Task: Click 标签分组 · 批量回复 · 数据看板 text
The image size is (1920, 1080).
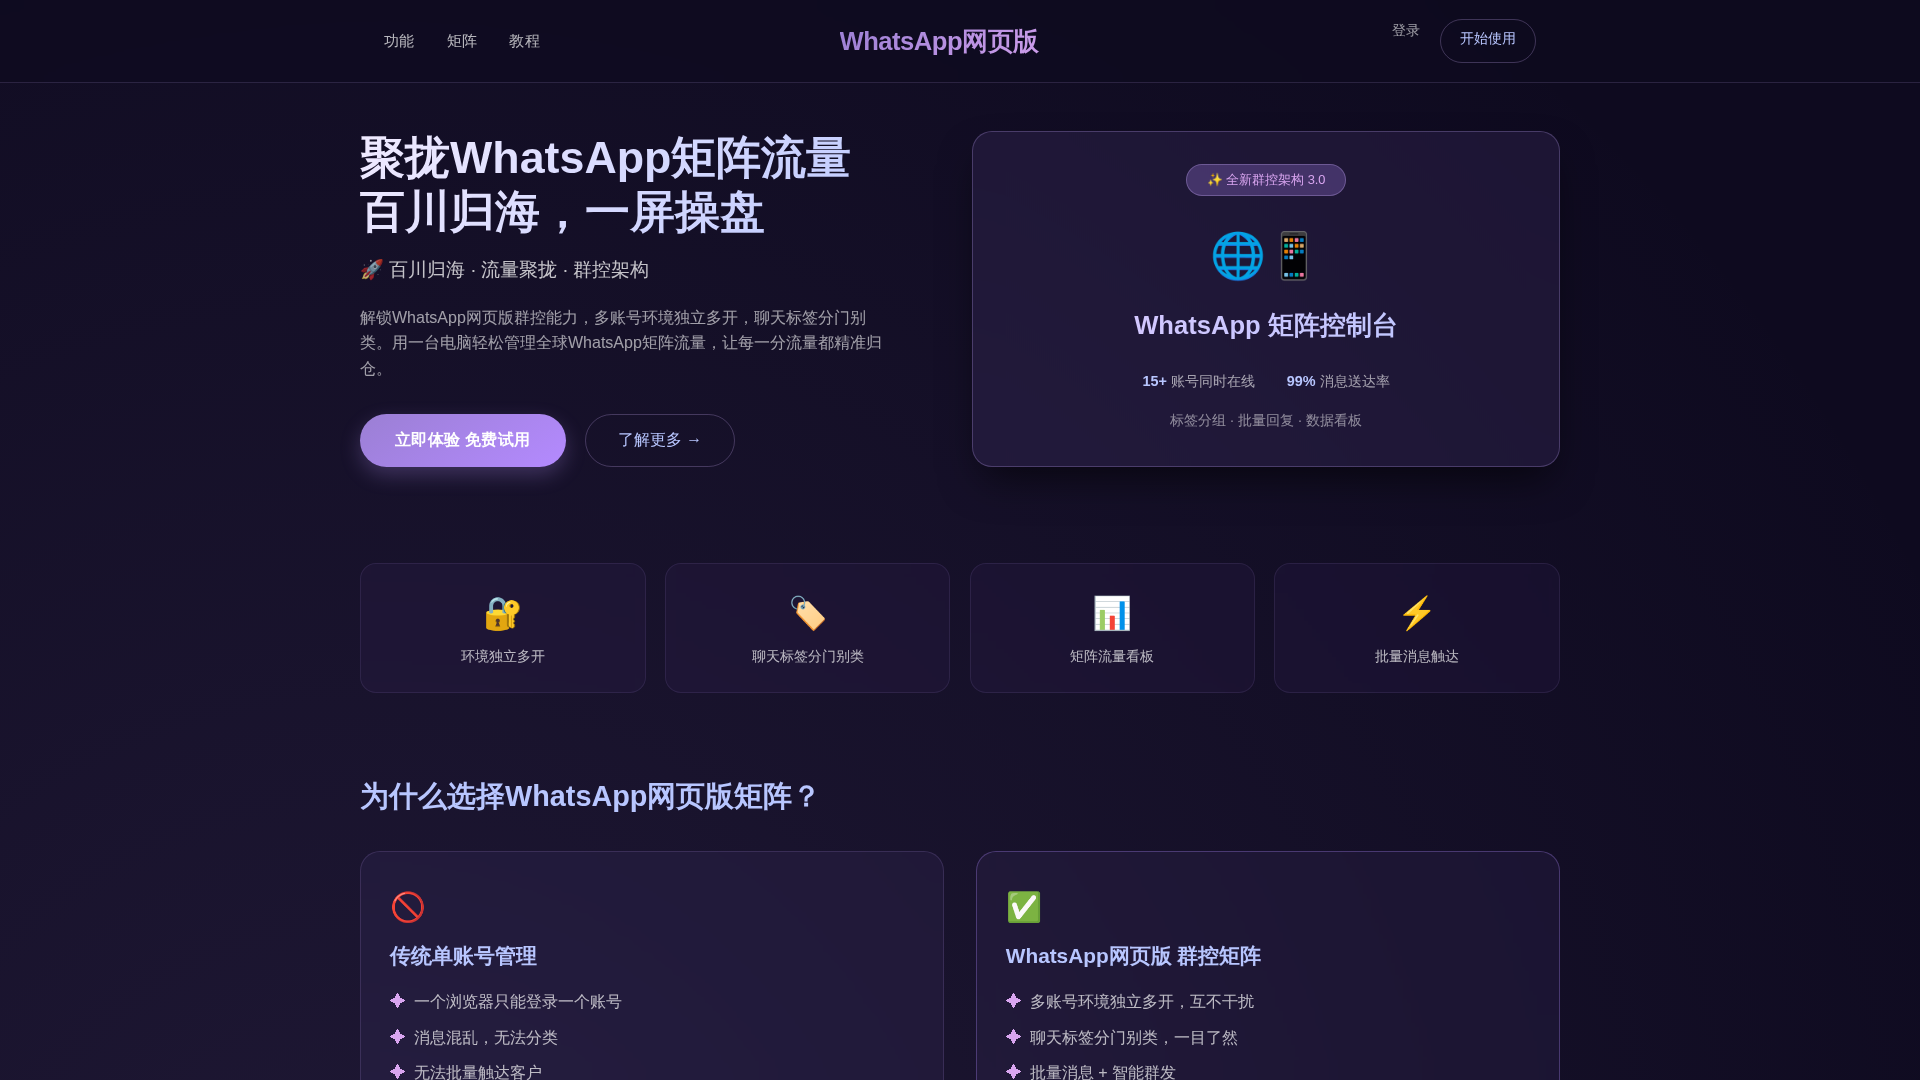Action: click(x=1265, y=420)
